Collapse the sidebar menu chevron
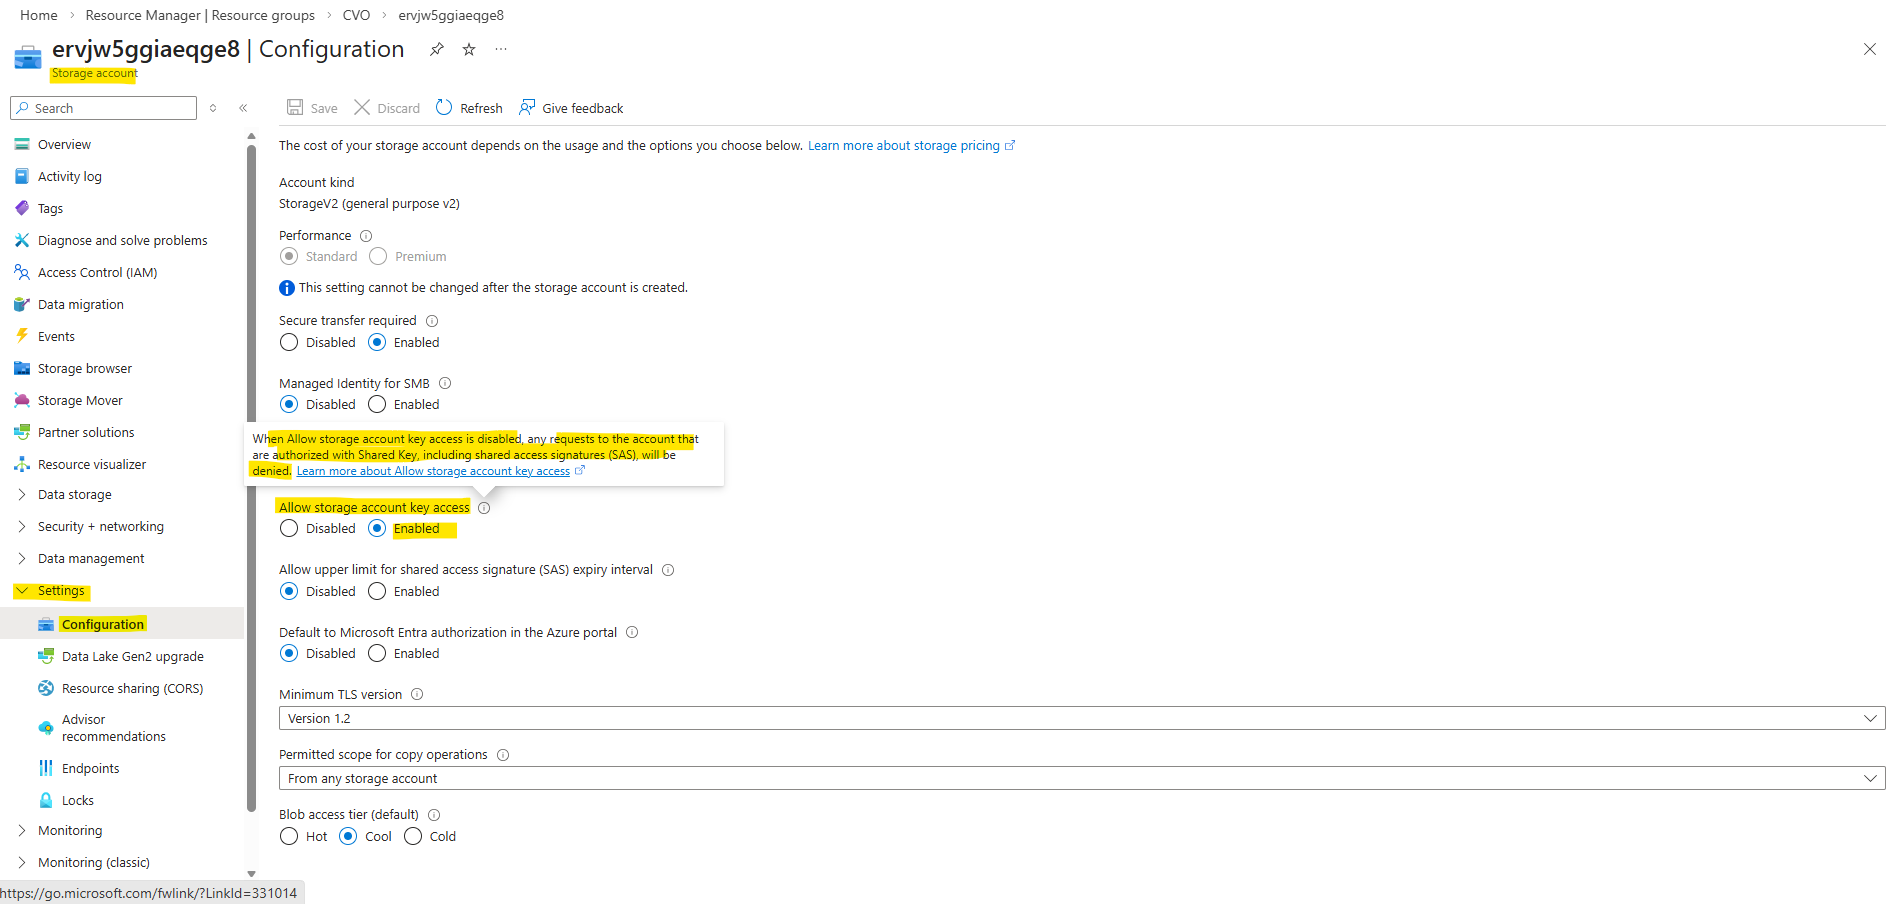The height and width of the screenshot is (904, 1901). (243, 108)
